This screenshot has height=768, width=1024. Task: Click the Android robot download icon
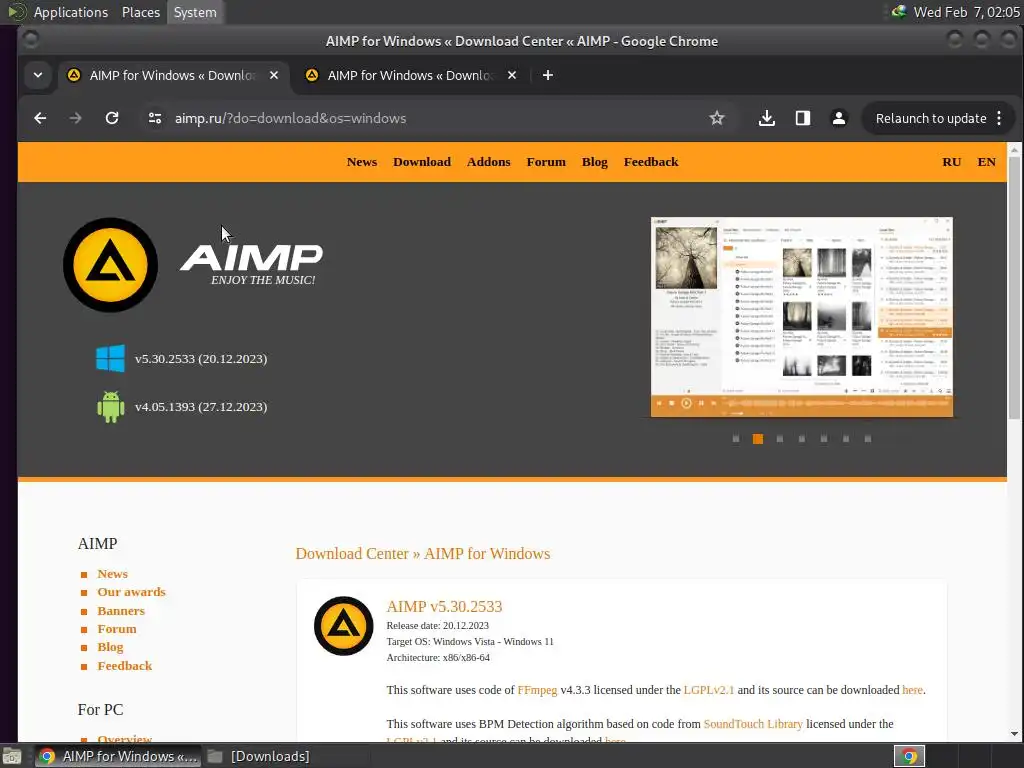point(110,407)
